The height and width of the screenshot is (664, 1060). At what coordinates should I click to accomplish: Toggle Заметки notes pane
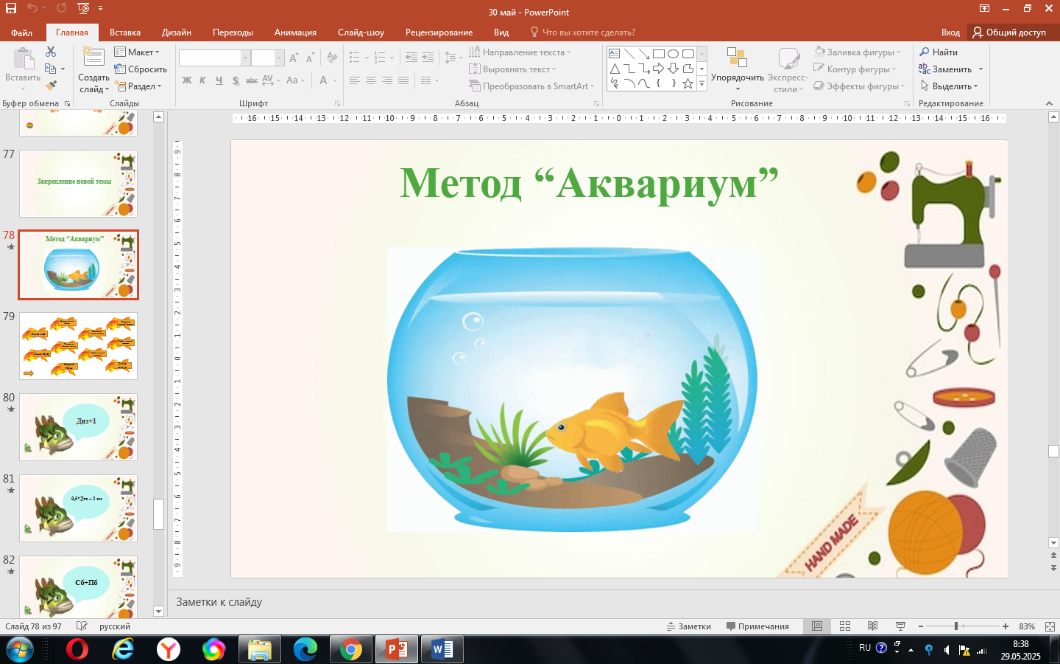point(688,626)
